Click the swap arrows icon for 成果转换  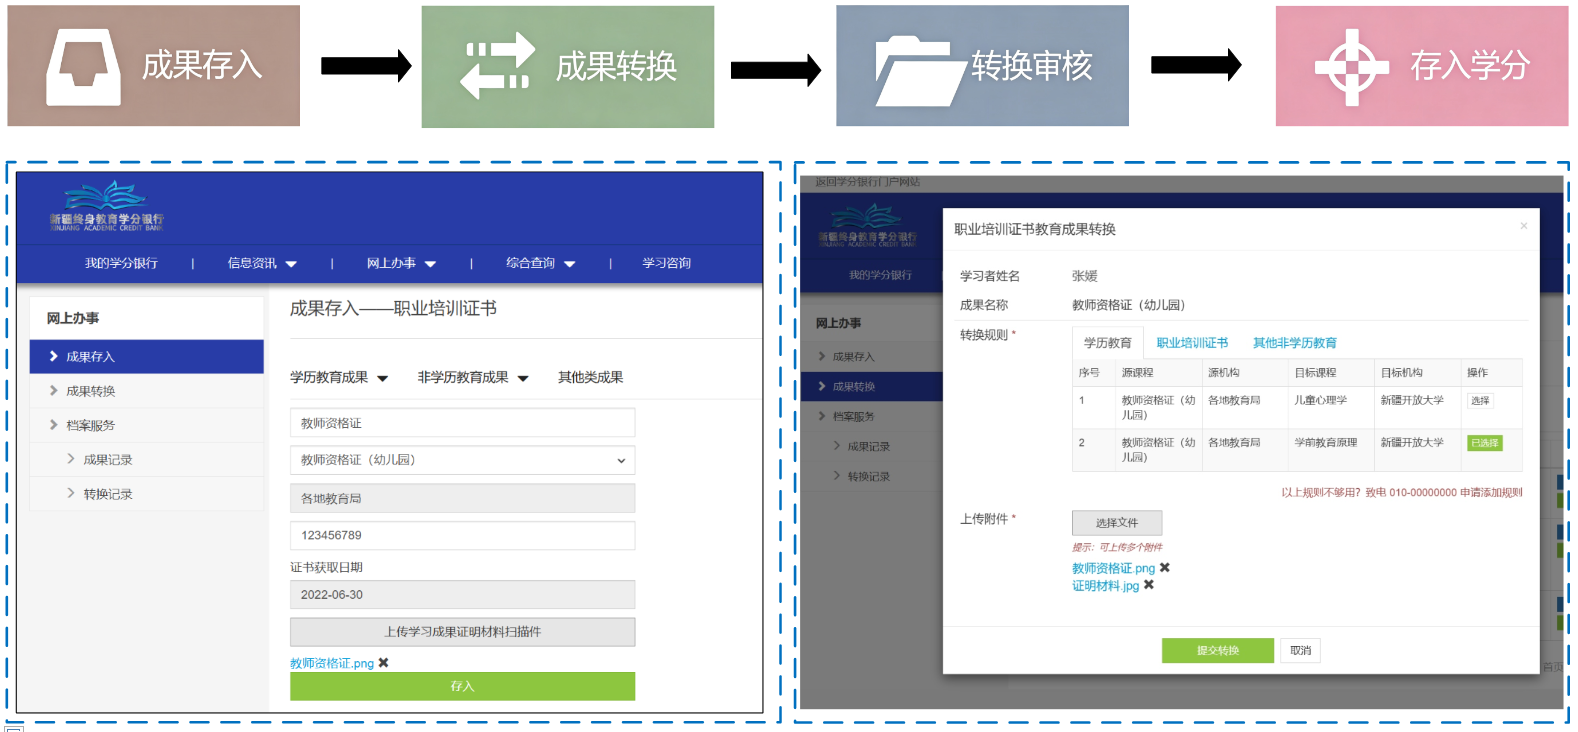click(496, 66)
